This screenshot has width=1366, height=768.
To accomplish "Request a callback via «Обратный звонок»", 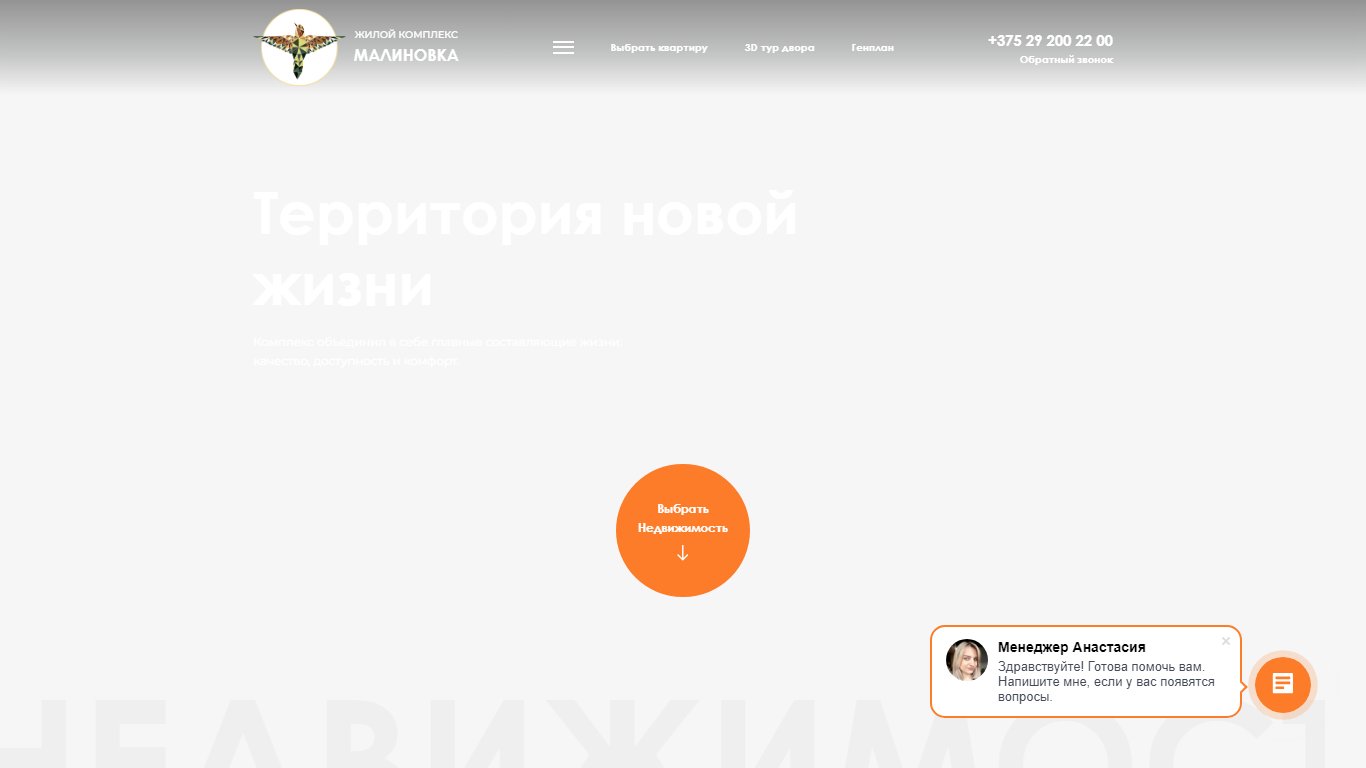I will pos(1066,60).
